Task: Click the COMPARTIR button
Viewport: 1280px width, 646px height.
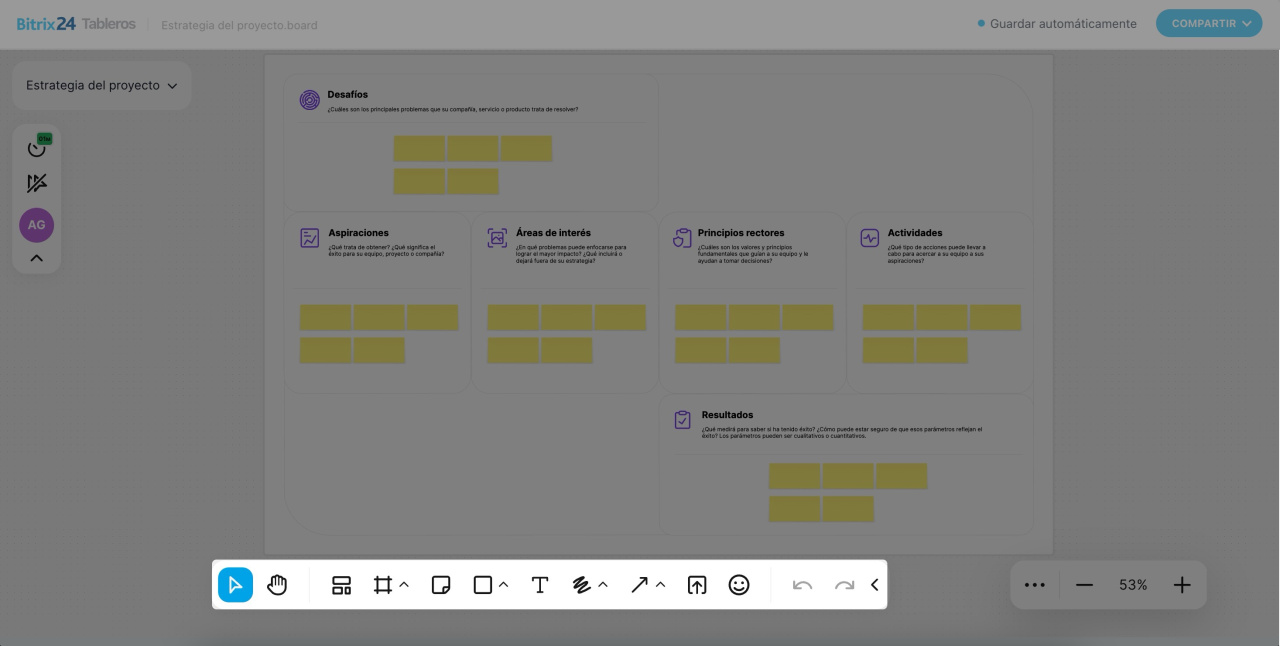Action: point(1209,23)
